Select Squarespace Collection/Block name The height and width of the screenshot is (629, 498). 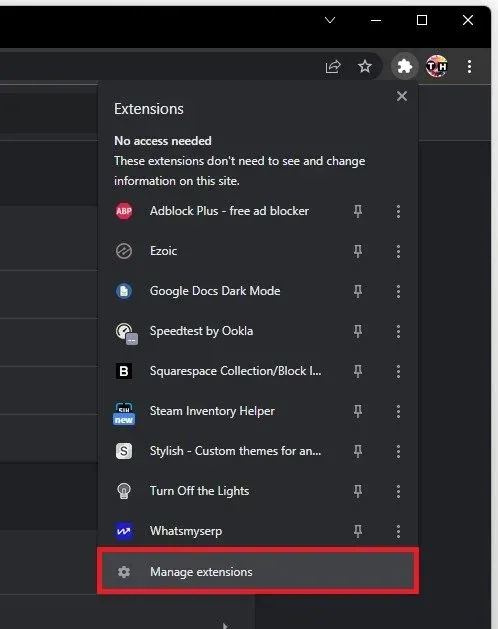[236, 371]
